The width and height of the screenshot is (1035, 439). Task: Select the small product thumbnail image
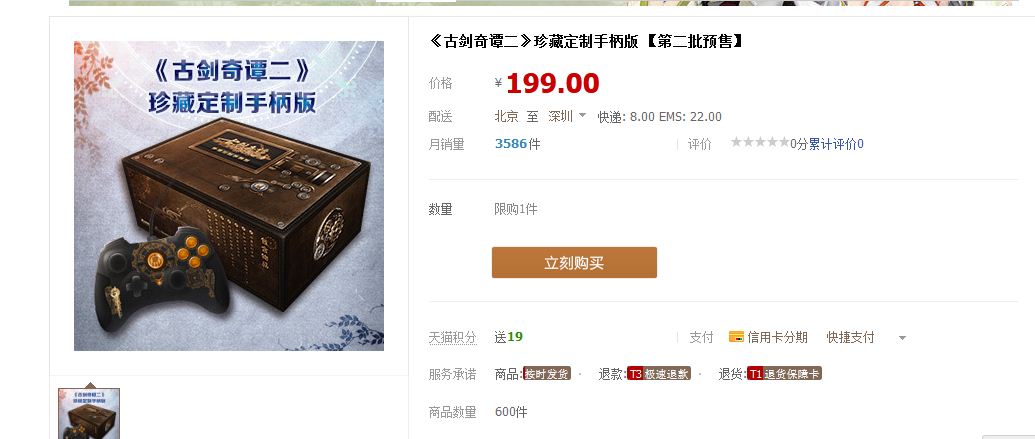point(89,414)
